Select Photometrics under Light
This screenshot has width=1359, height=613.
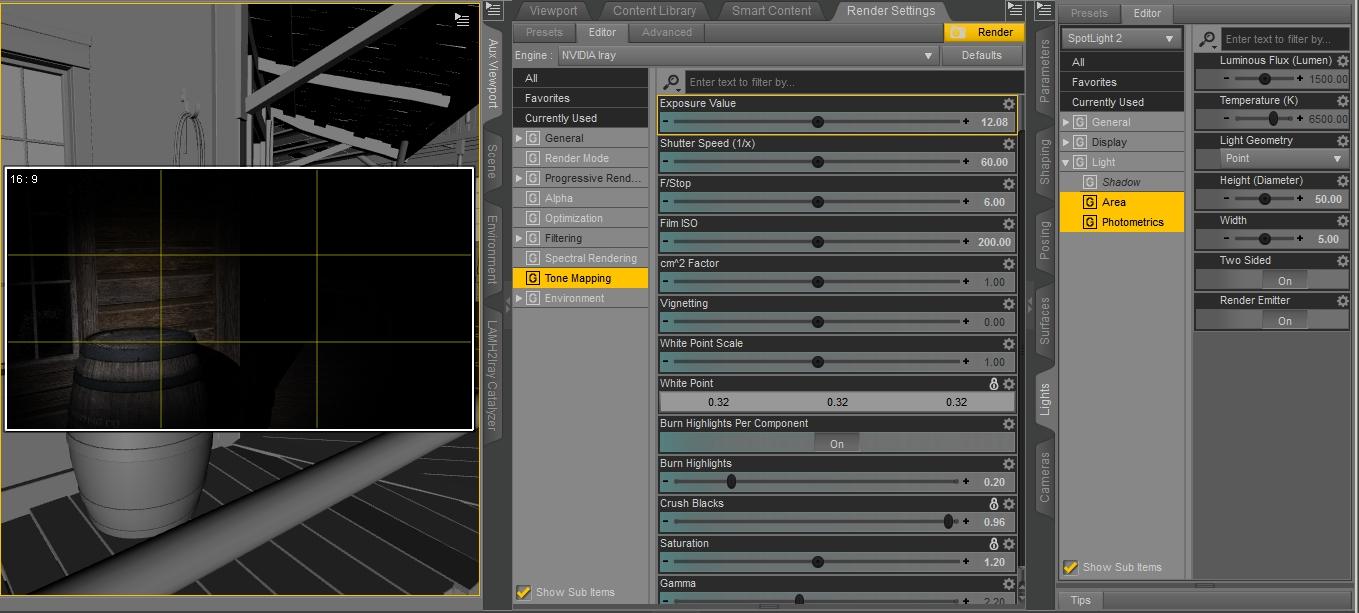point(1122,222)
